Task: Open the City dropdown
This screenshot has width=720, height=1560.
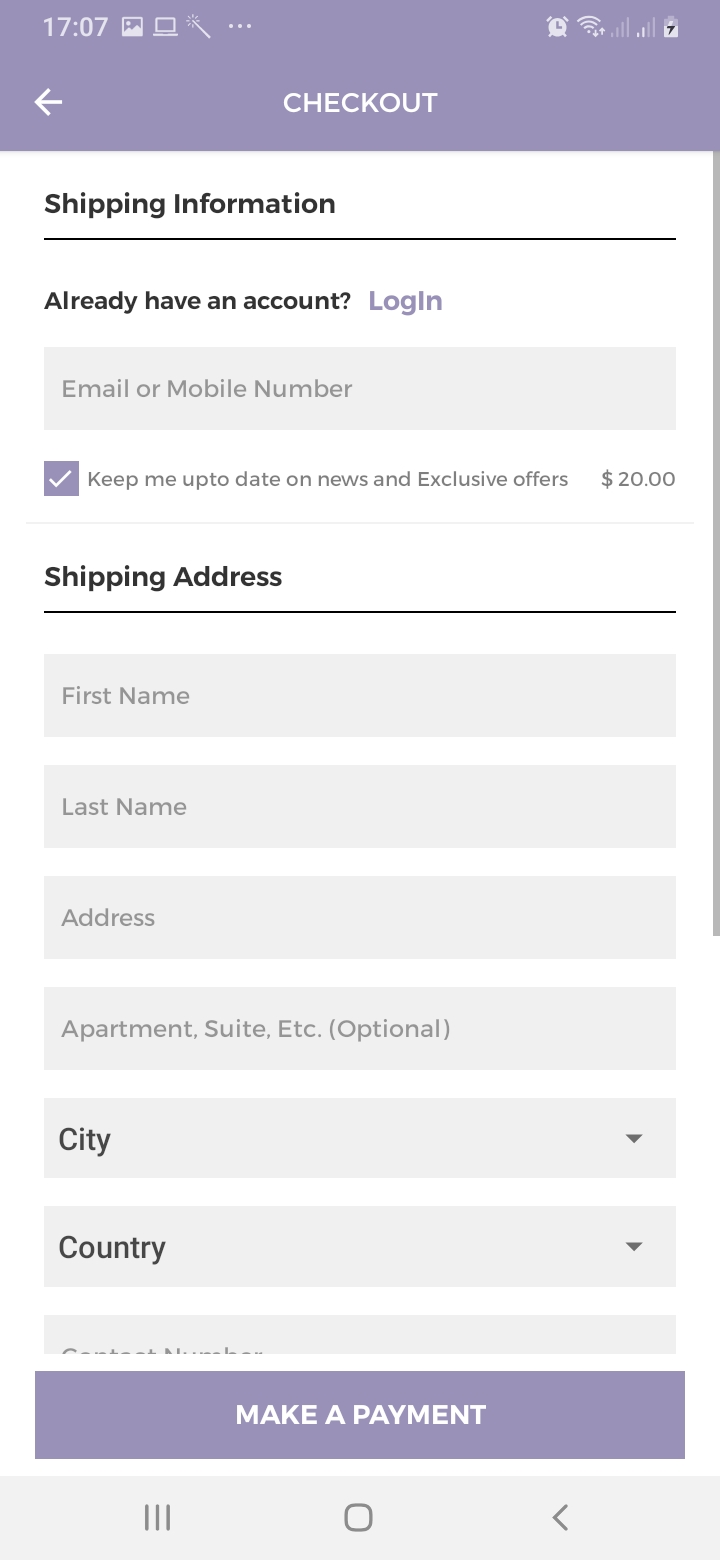Action: pyautogui.click(x=360, y=1138)
